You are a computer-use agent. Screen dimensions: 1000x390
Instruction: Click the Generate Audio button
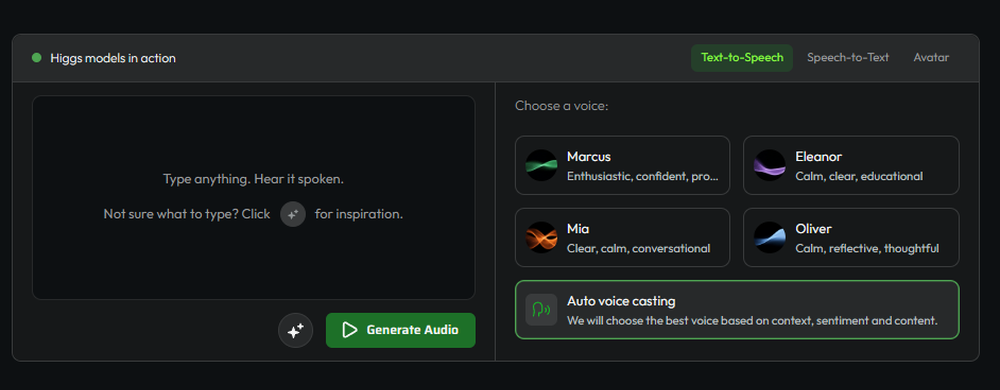click(401, 330)
